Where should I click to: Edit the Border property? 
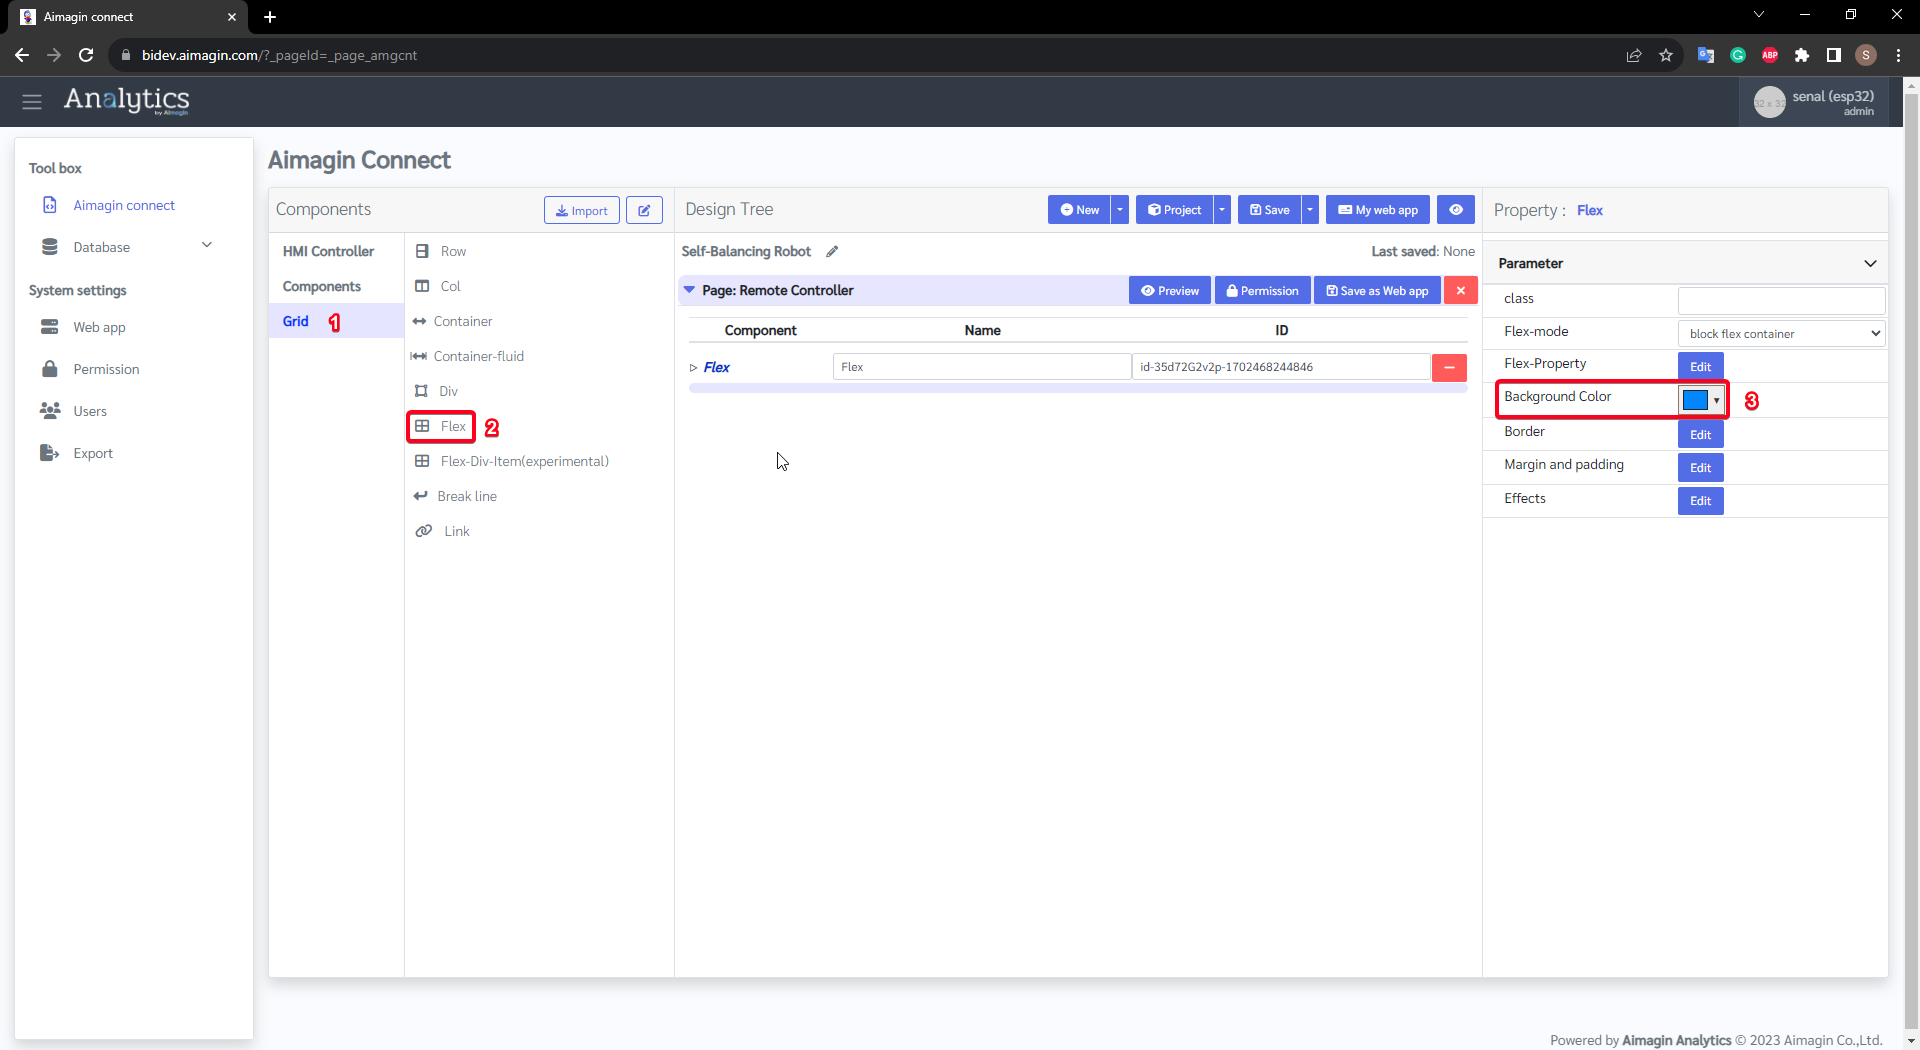[1700, 434]
